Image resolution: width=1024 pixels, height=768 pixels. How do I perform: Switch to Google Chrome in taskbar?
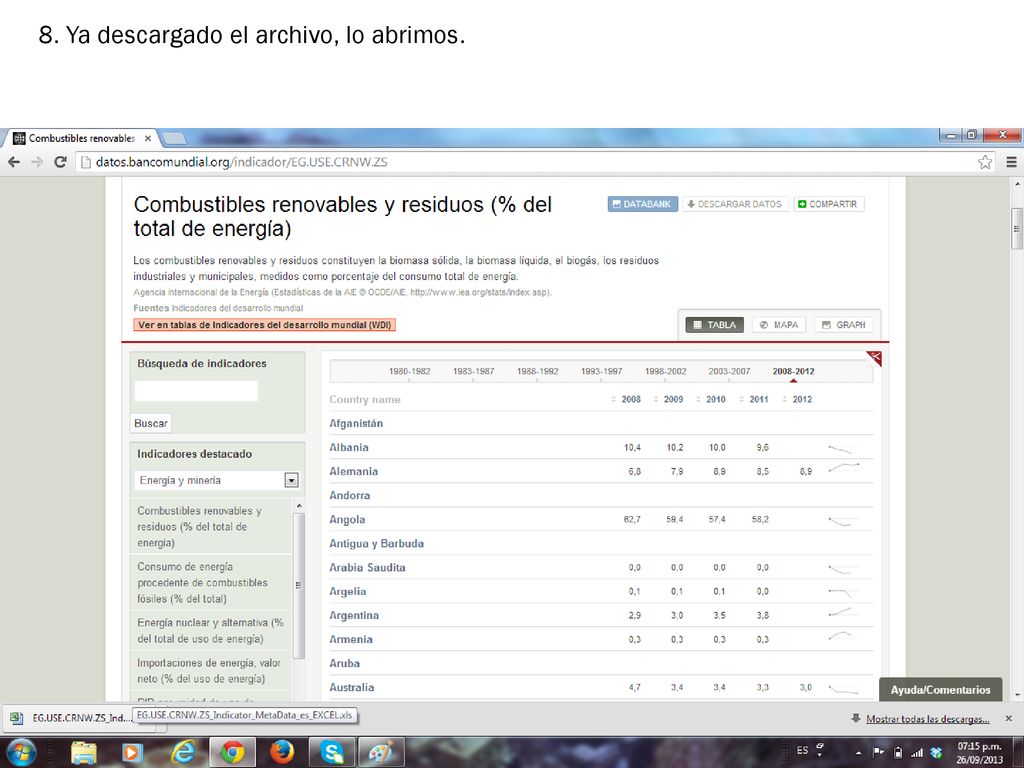tap(232, 753)
